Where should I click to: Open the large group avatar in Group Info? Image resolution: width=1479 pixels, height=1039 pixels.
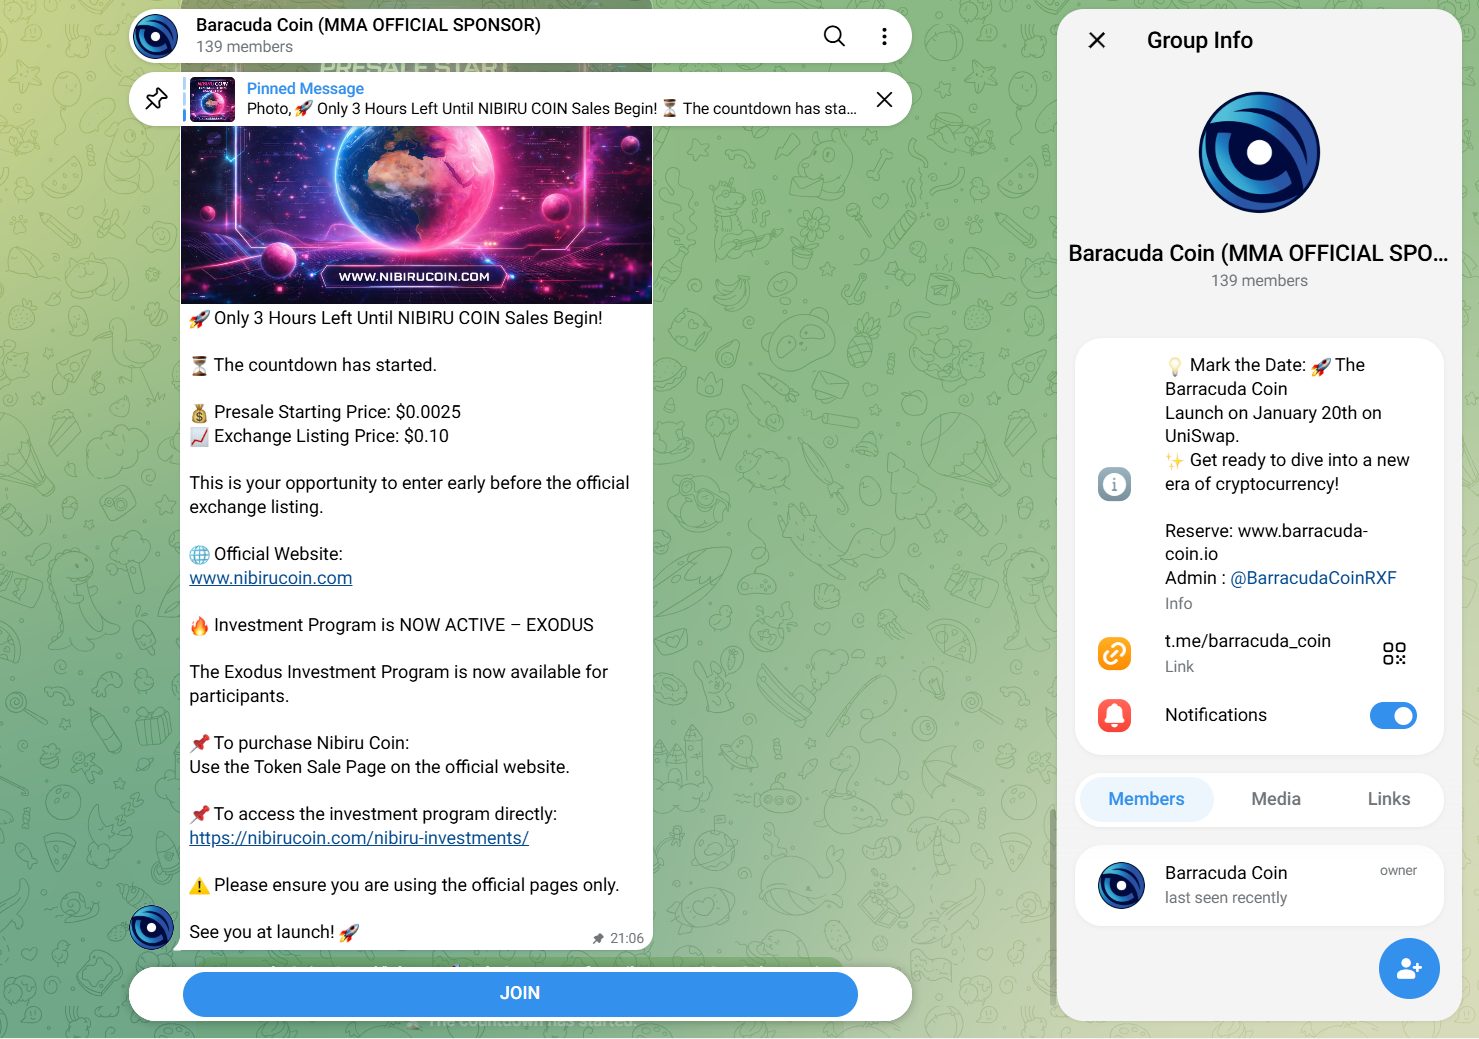click(x=1259, y=152)
